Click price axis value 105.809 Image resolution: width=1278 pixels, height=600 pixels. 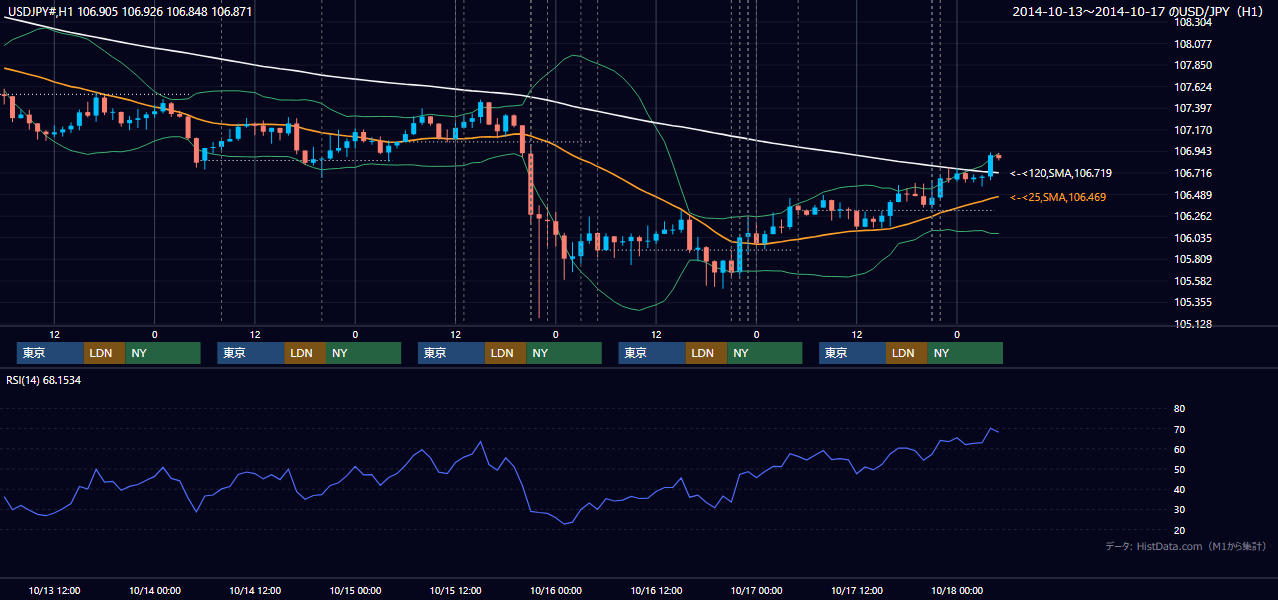click(x=1193, y=259)
